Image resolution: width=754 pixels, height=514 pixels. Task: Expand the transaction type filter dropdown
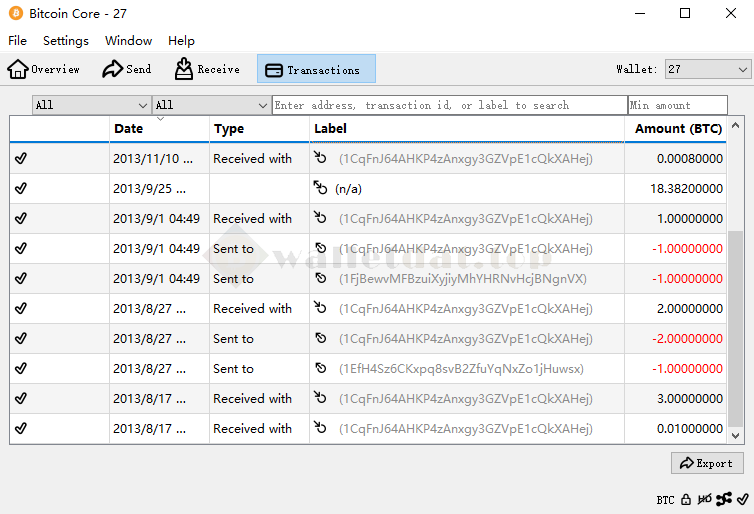211,105
